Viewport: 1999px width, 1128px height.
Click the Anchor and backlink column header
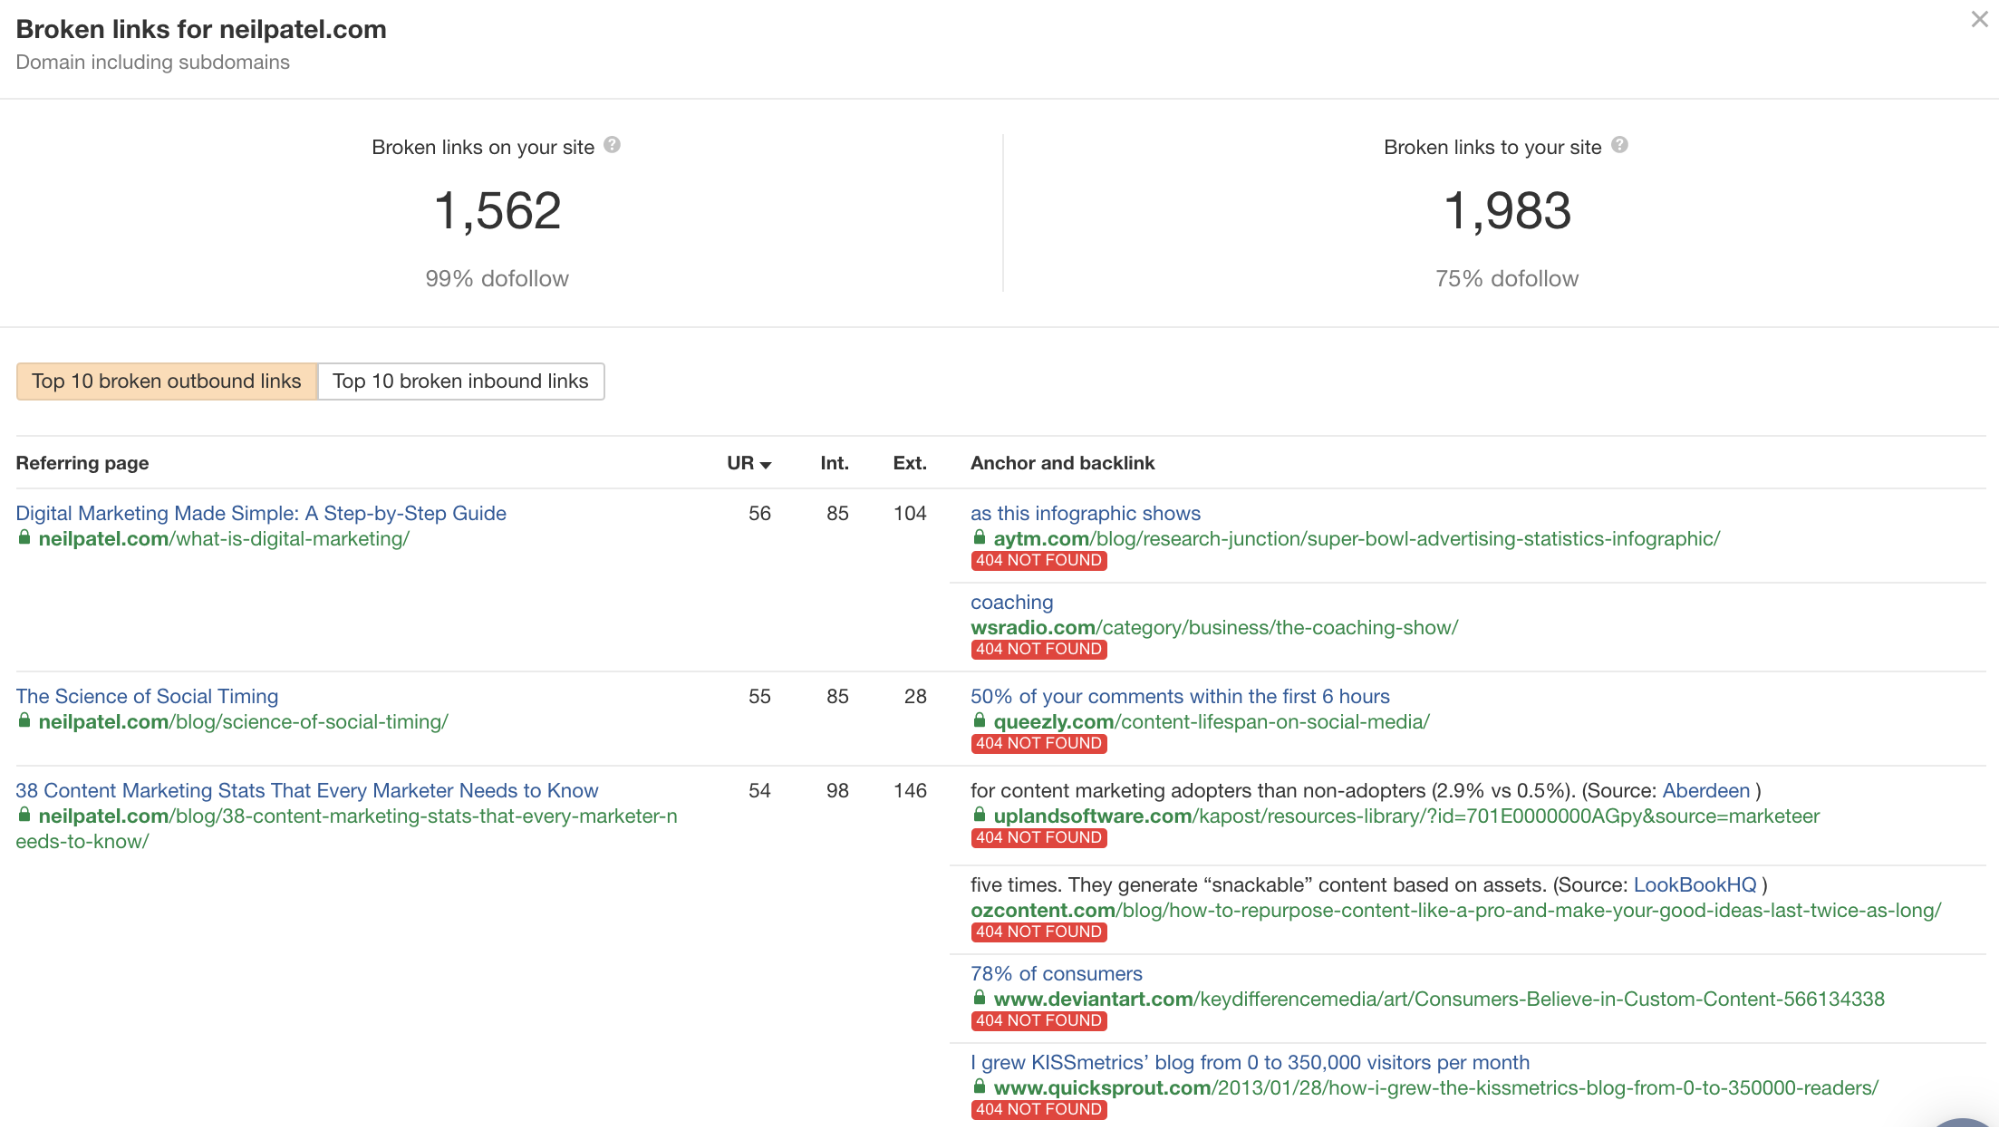tap(1062, 463)
